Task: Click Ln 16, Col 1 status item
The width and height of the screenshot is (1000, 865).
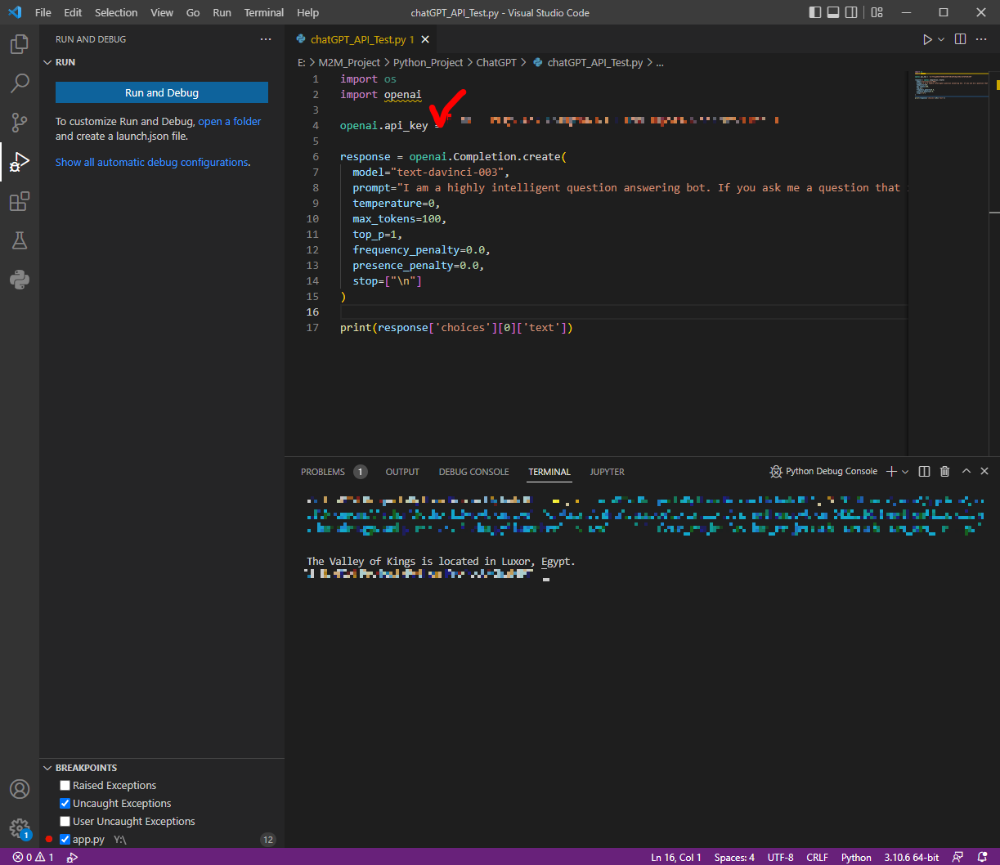Action: 675,857
